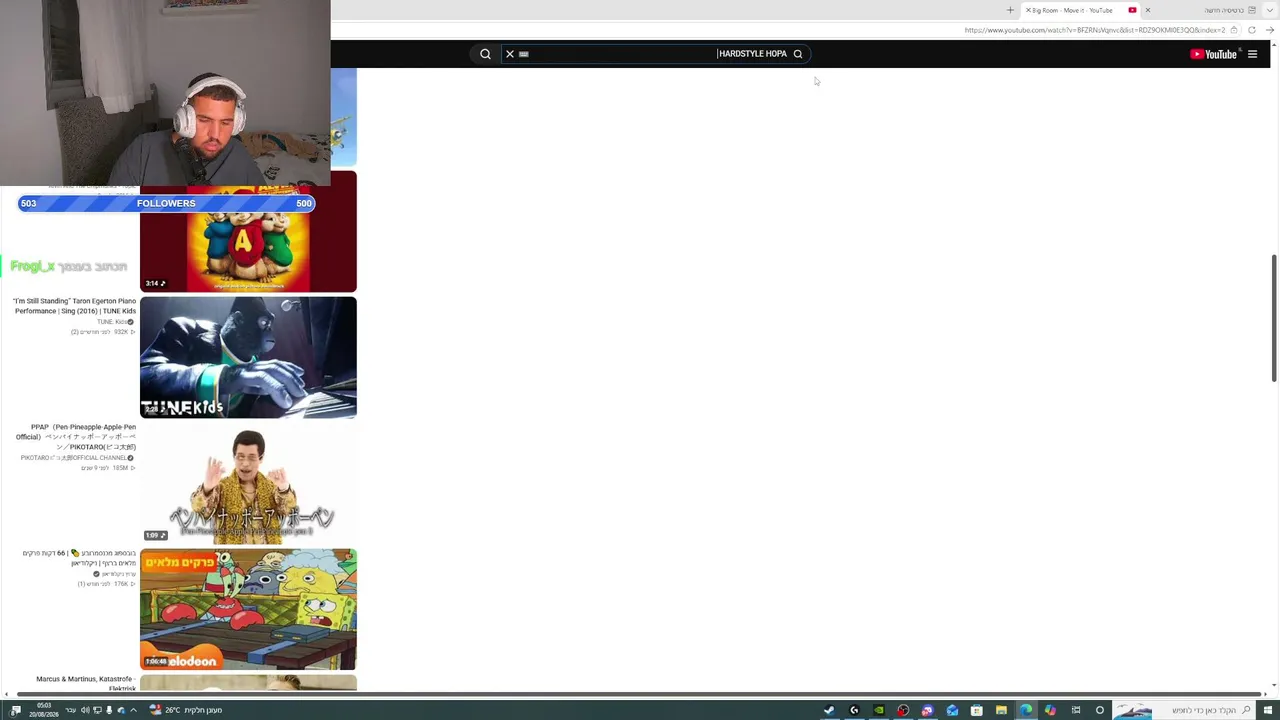Open the PPAP (Pen-Pineapple-Apple-Pen Official) title link

[76, 437]
